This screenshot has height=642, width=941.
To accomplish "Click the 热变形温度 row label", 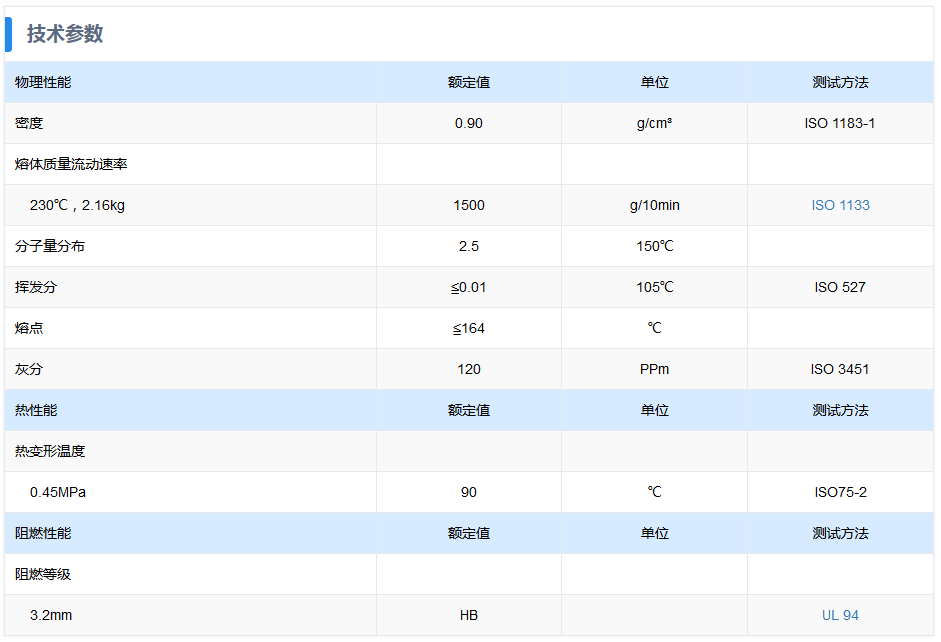I will click(x=50, y=451).
